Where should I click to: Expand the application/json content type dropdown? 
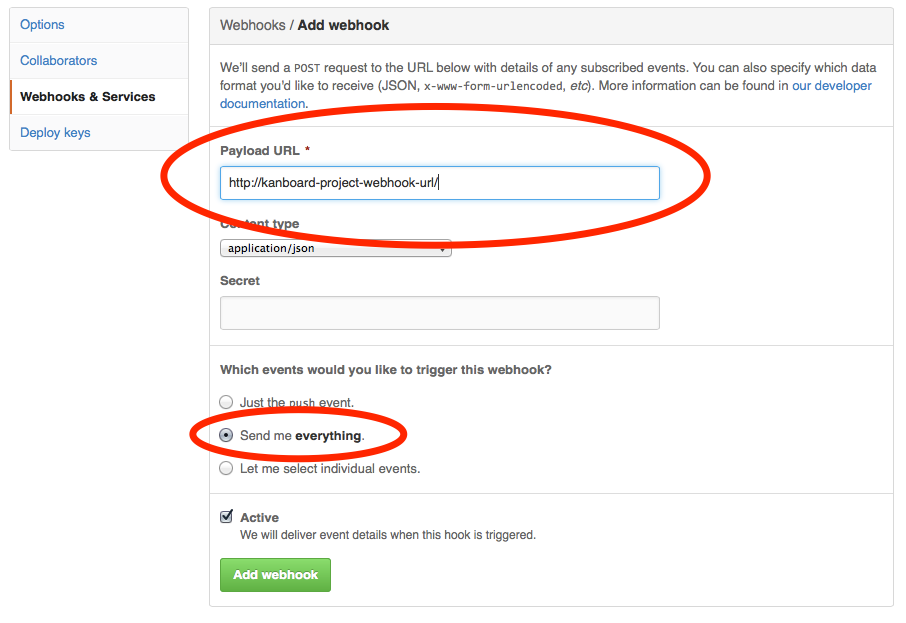tap(335, 248)
